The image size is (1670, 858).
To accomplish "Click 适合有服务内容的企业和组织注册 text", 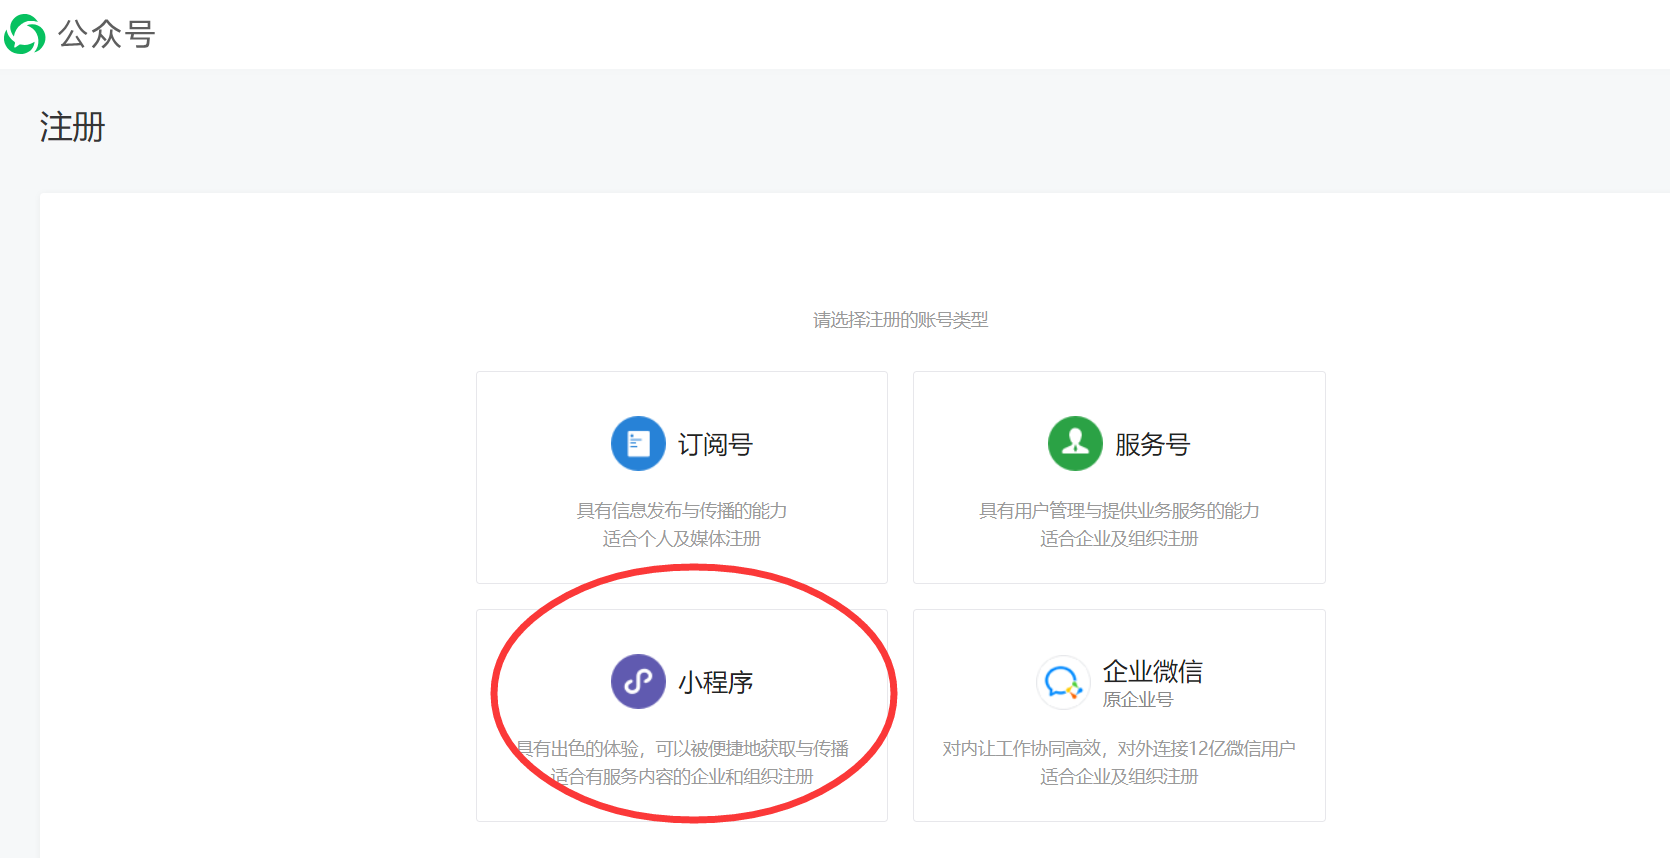I will 681,777.
